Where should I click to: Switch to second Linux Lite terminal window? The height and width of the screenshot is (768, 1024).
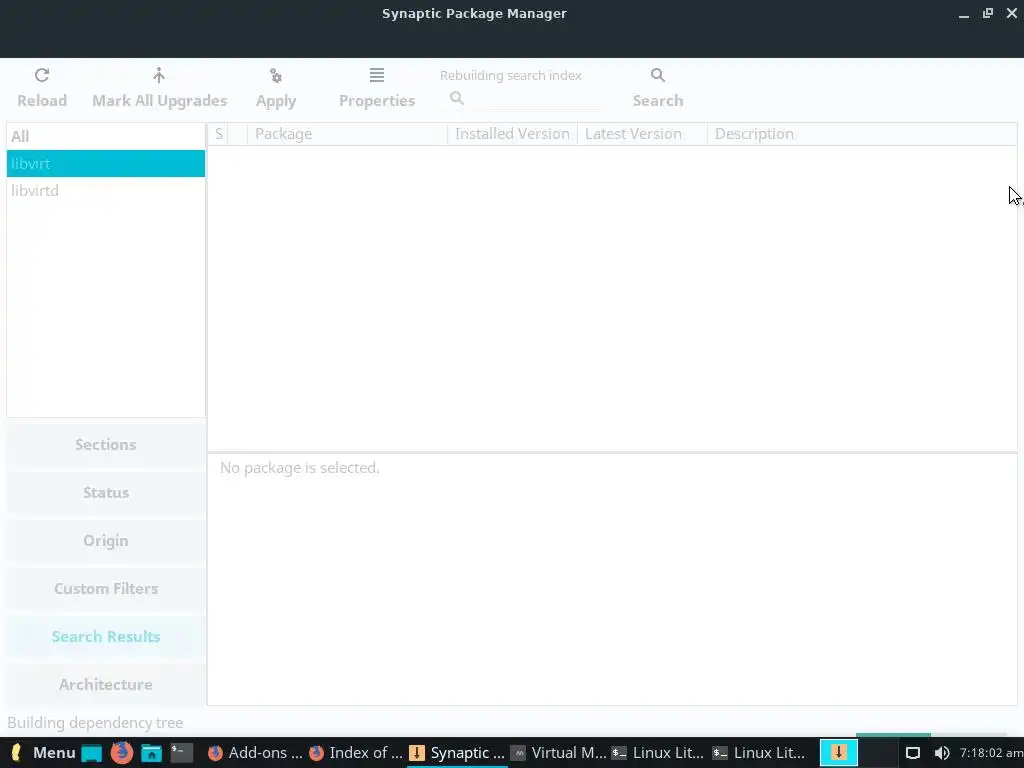(759, 753)
